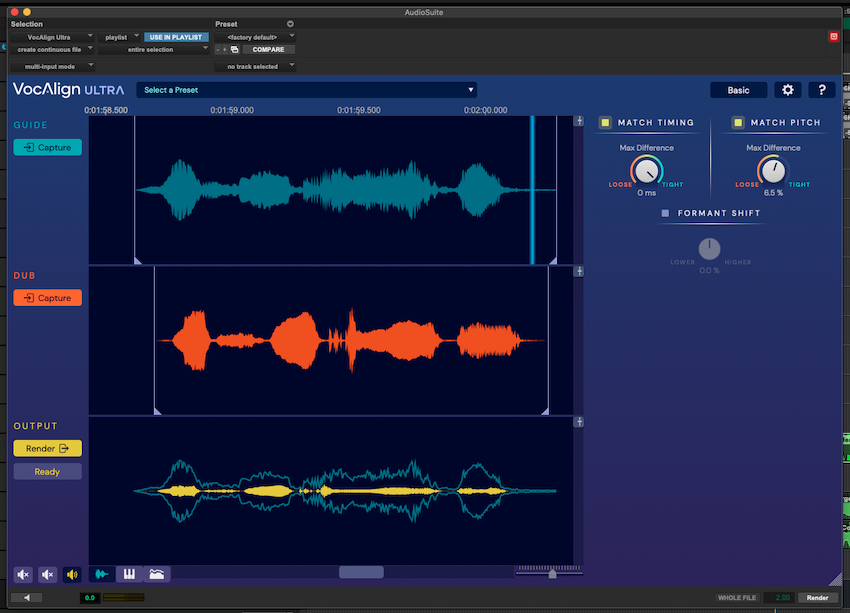Click the yellow output monitor speaker icon
This screenshot has width=850, height=613.
click(70, 574)
